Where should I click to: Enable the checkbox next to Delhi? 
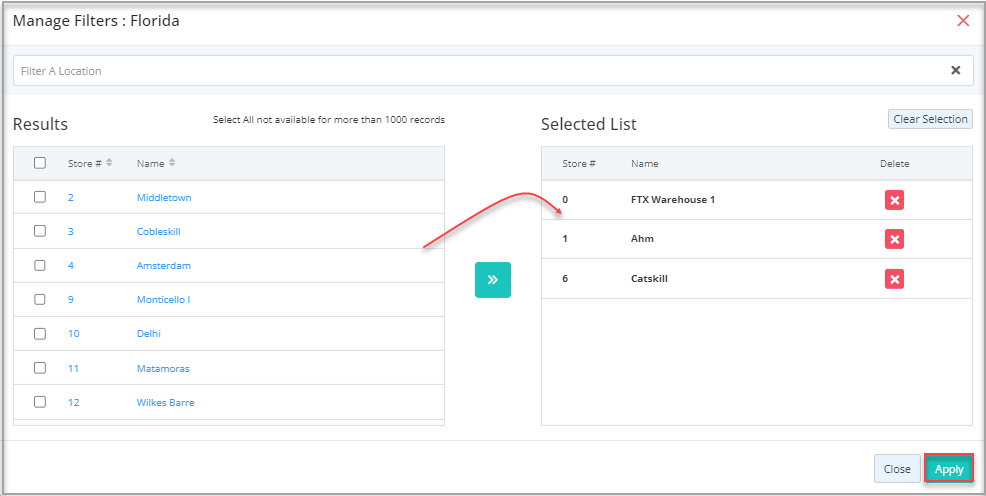[40, 333]
